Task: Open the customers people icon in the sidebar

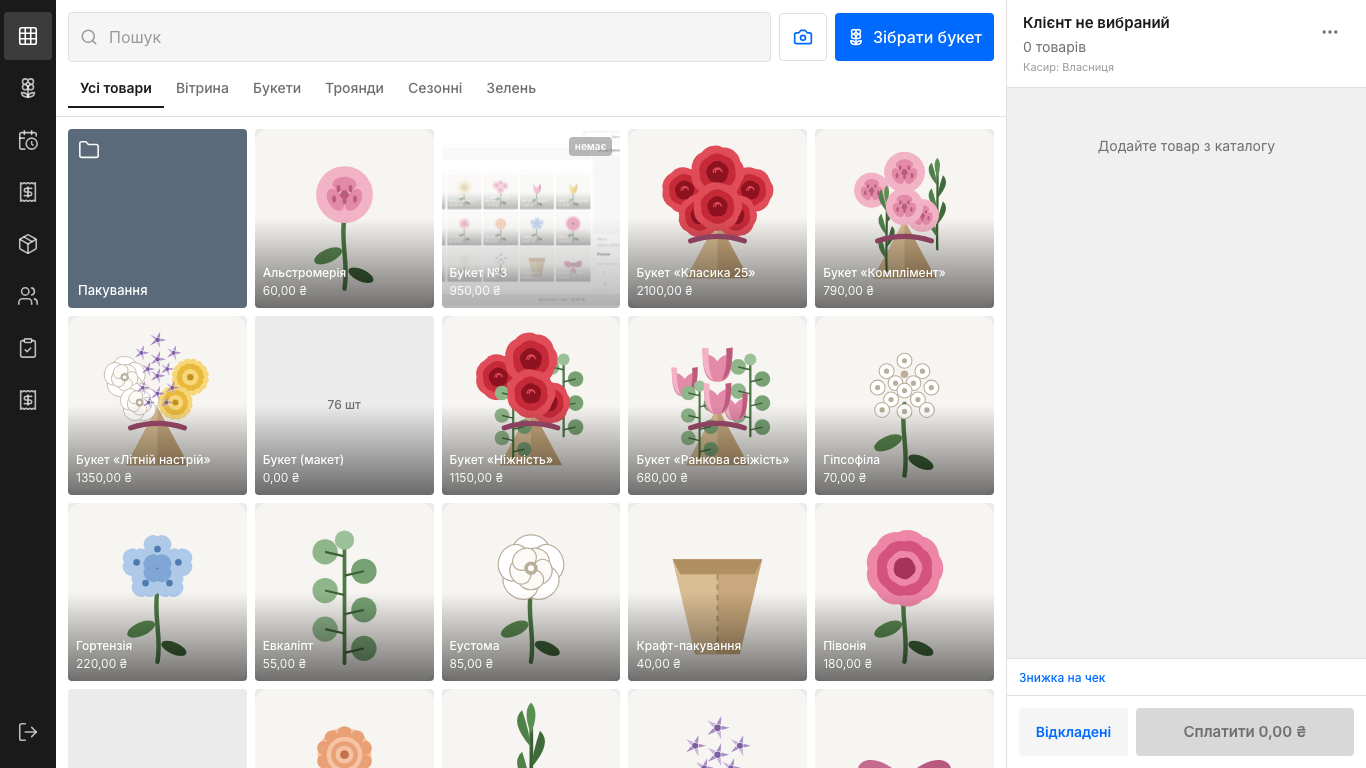Action: click(x=28, y=296)
